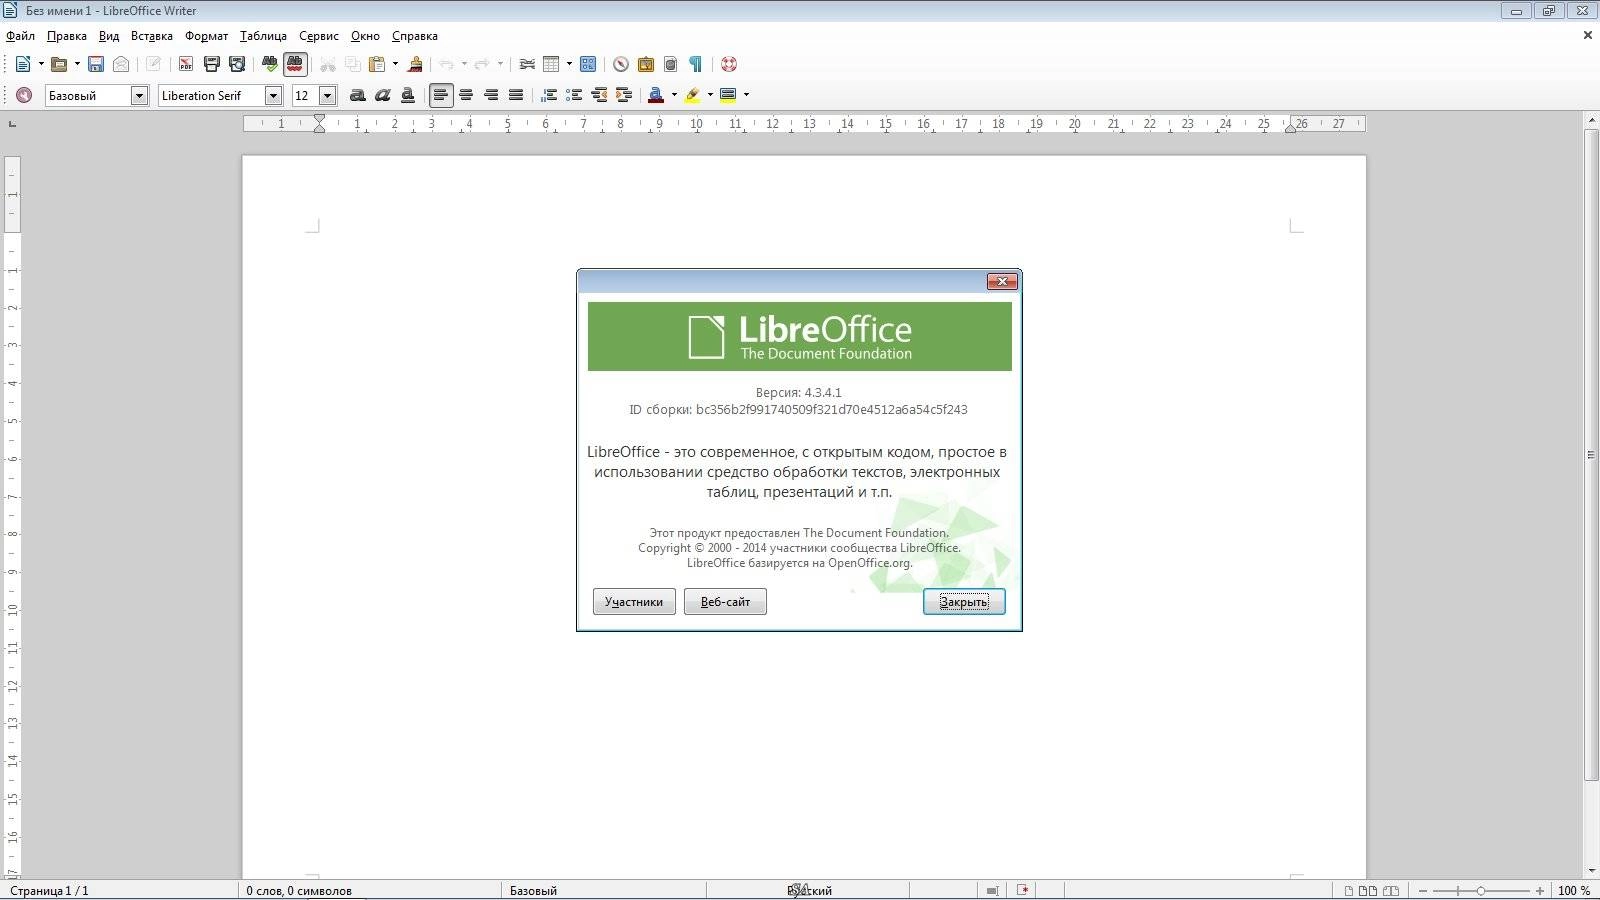Expand the New document arrow
This screenshot has height=900, width=1600.
pyautogui.click(x=41, y=64)
